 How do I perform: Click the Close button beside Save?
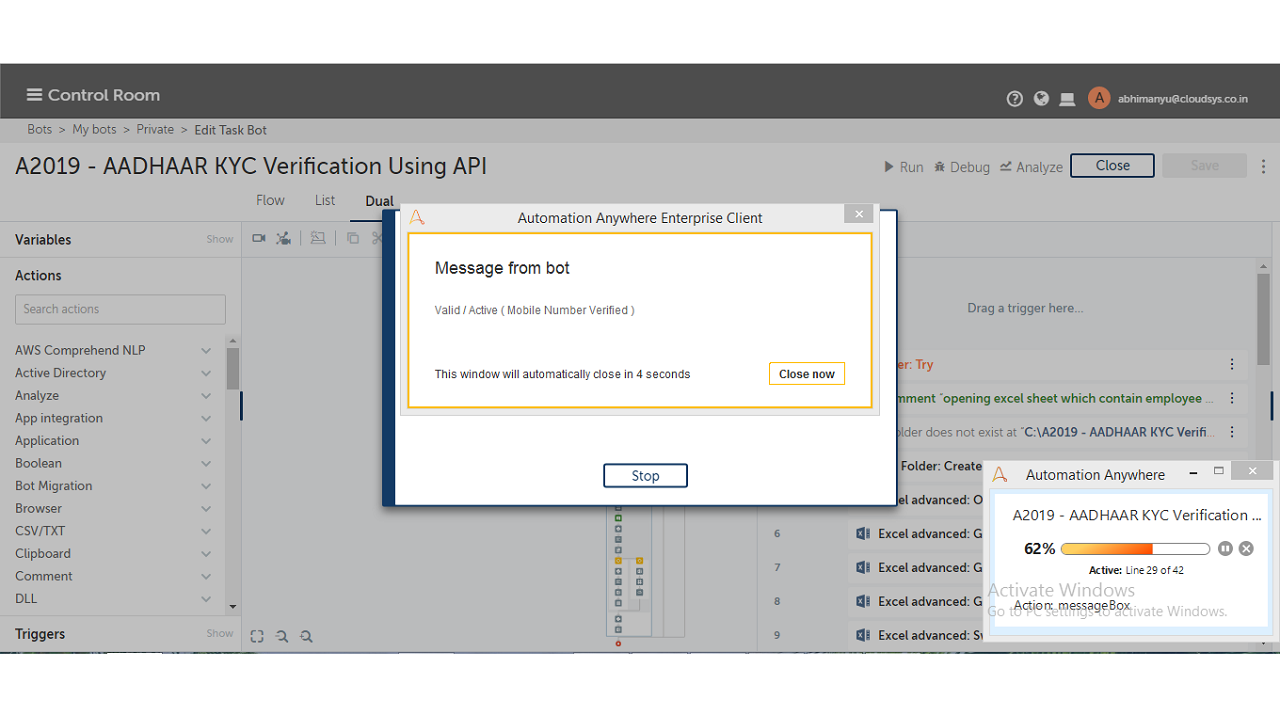pyautogui.click(x=1112, y=166)
